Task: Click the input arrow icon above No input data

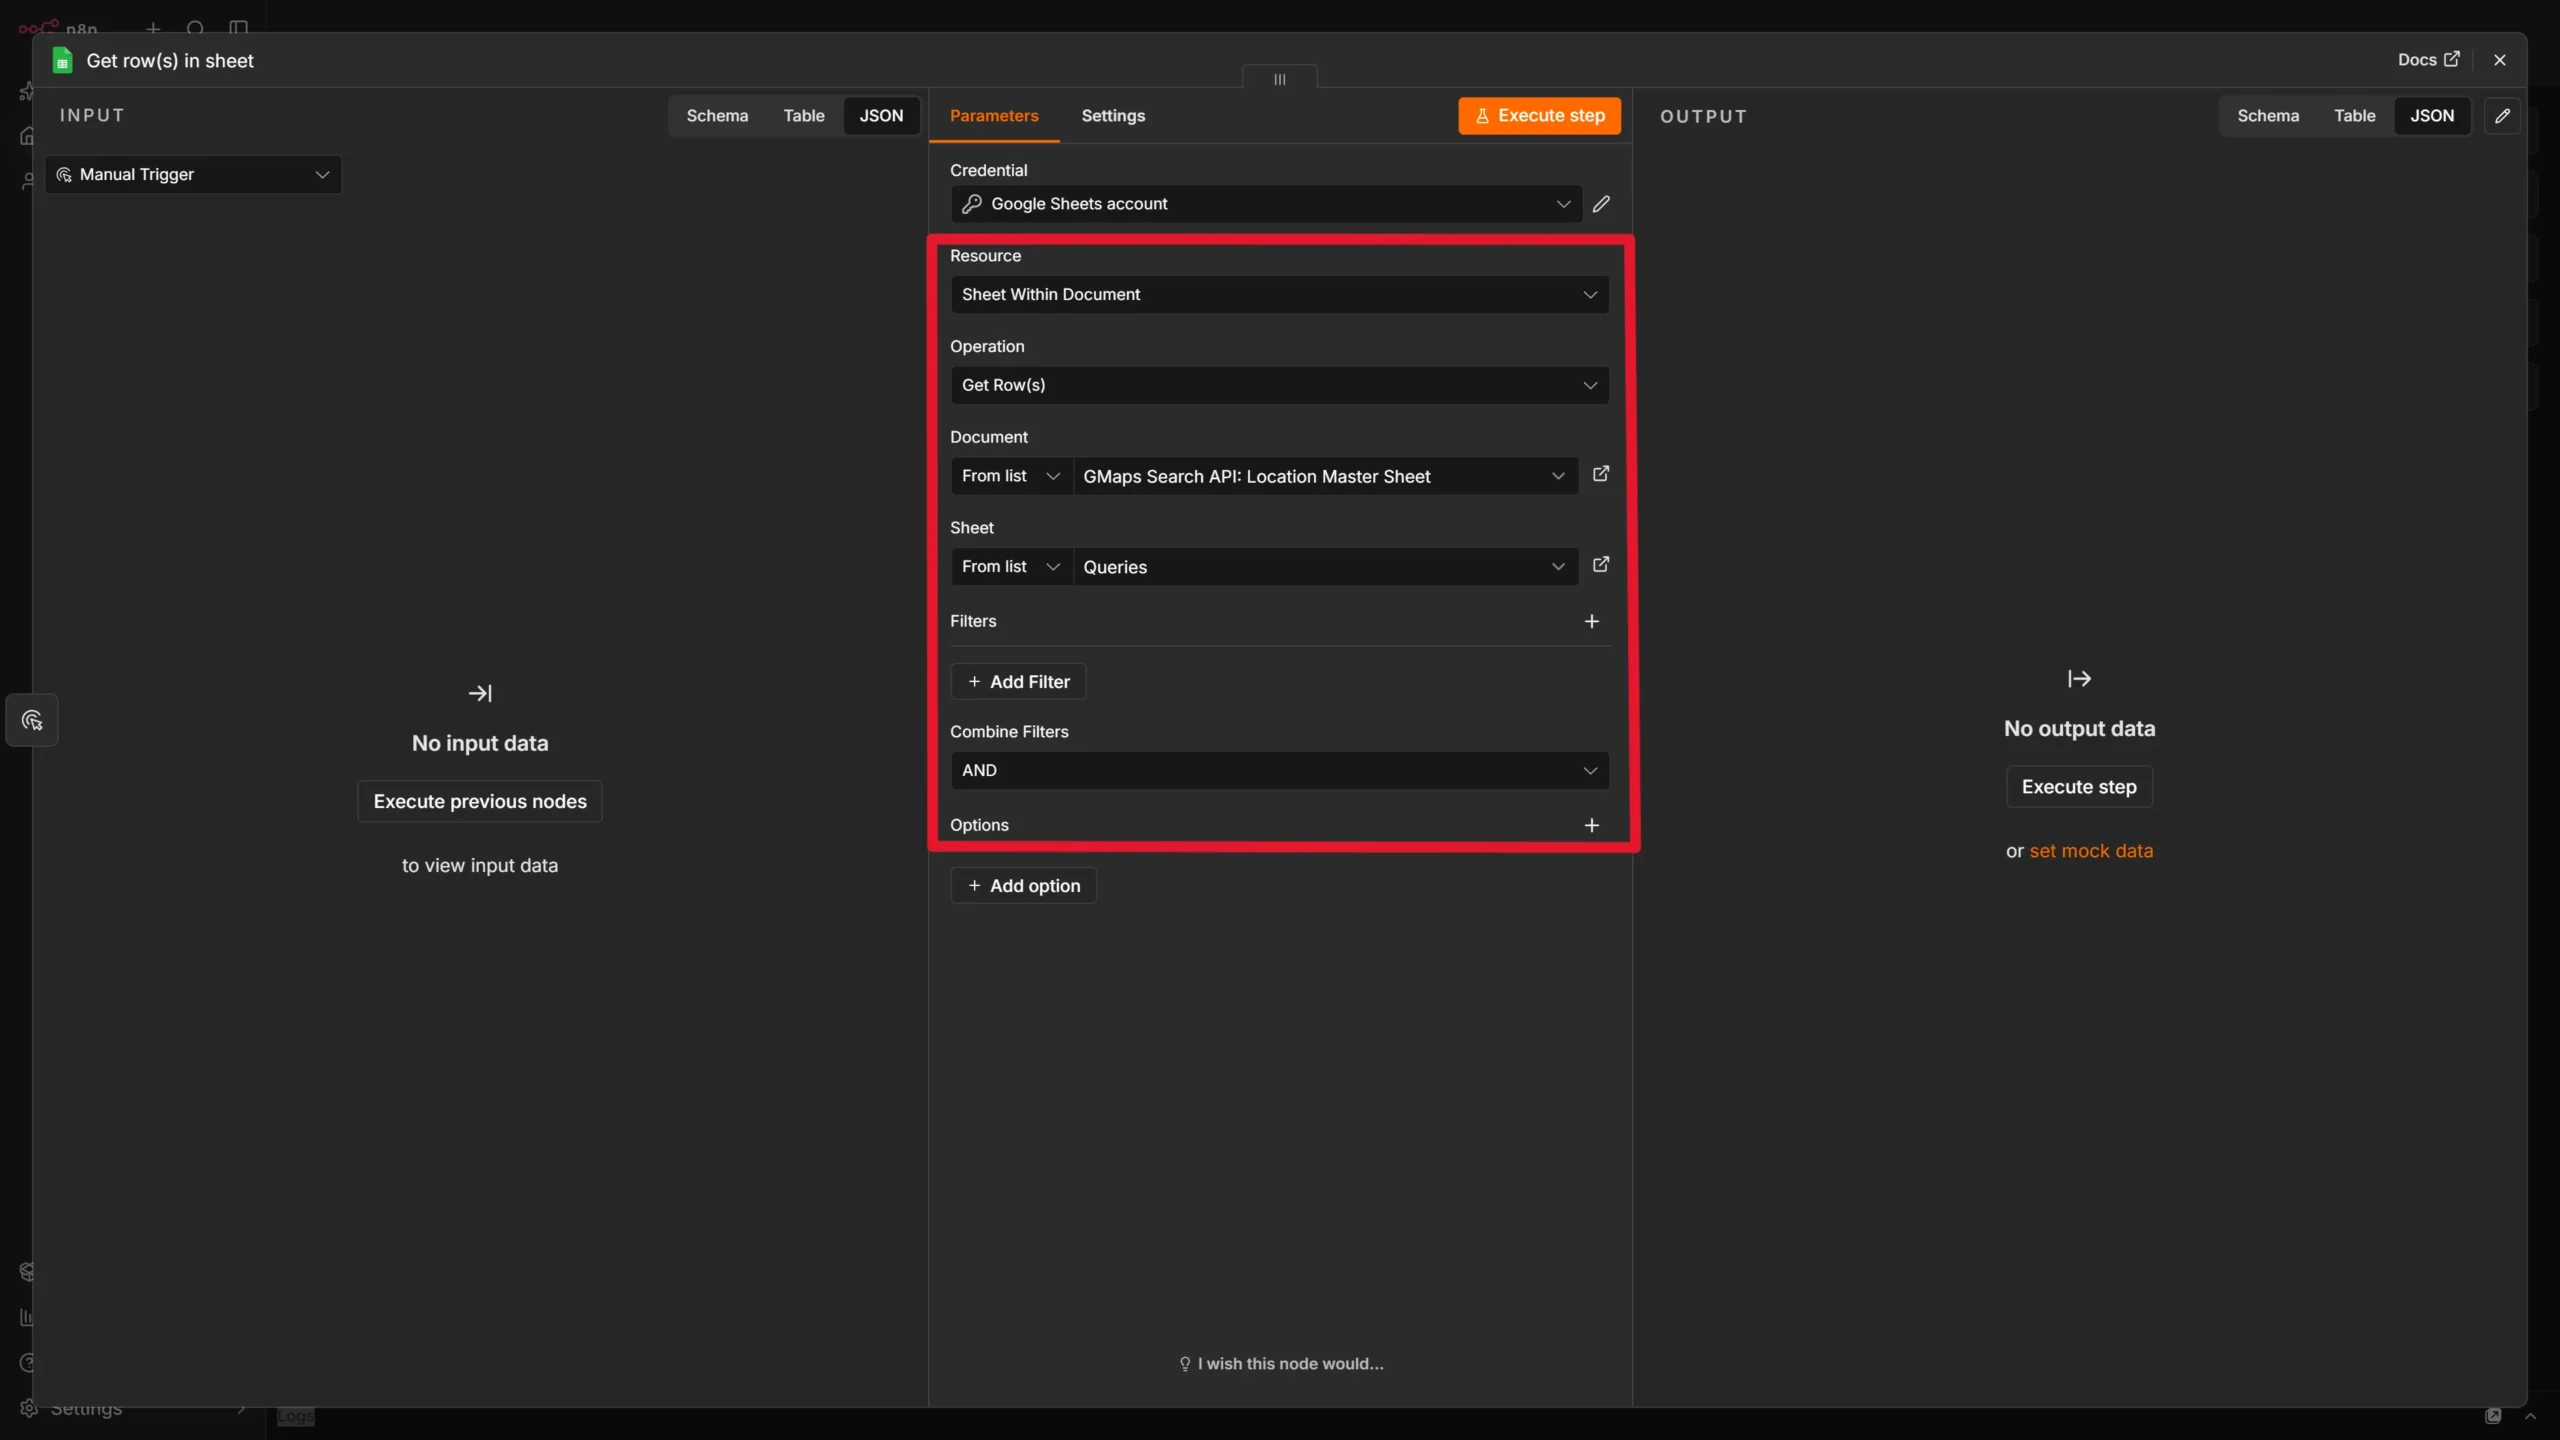Action: (x=480, y=693)
